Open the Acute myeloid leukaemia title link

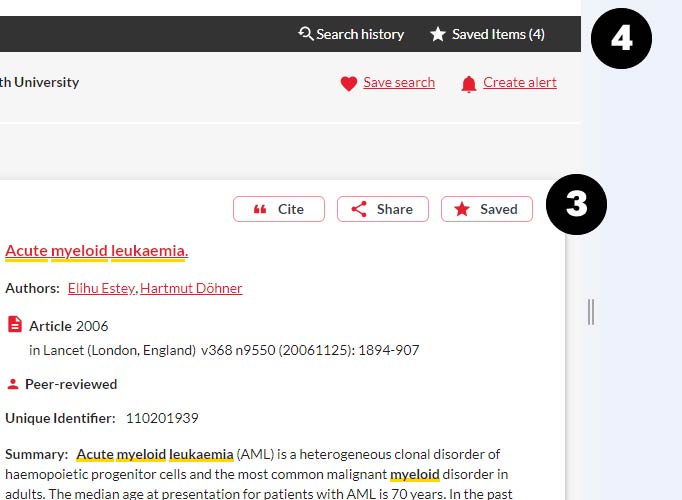pyautogui.click(x=96, y=250)
